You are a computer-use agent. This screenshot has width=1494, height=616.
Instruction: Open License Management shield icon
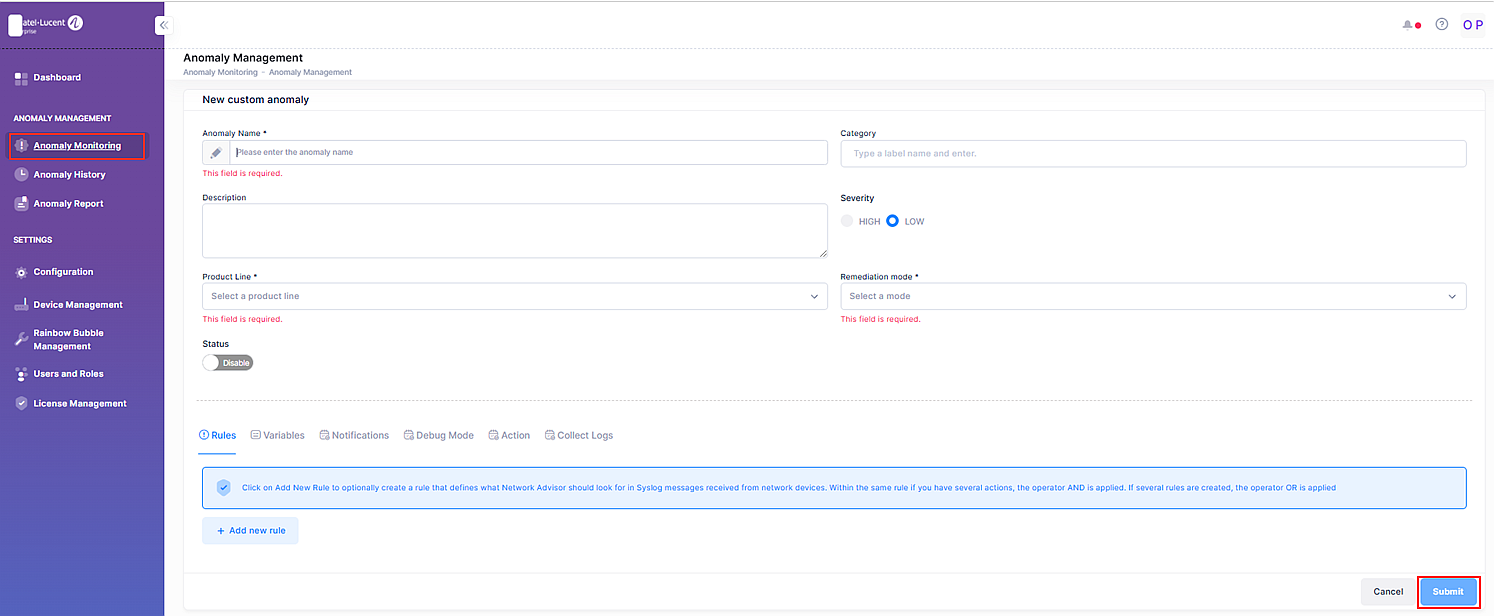point(21,404)
